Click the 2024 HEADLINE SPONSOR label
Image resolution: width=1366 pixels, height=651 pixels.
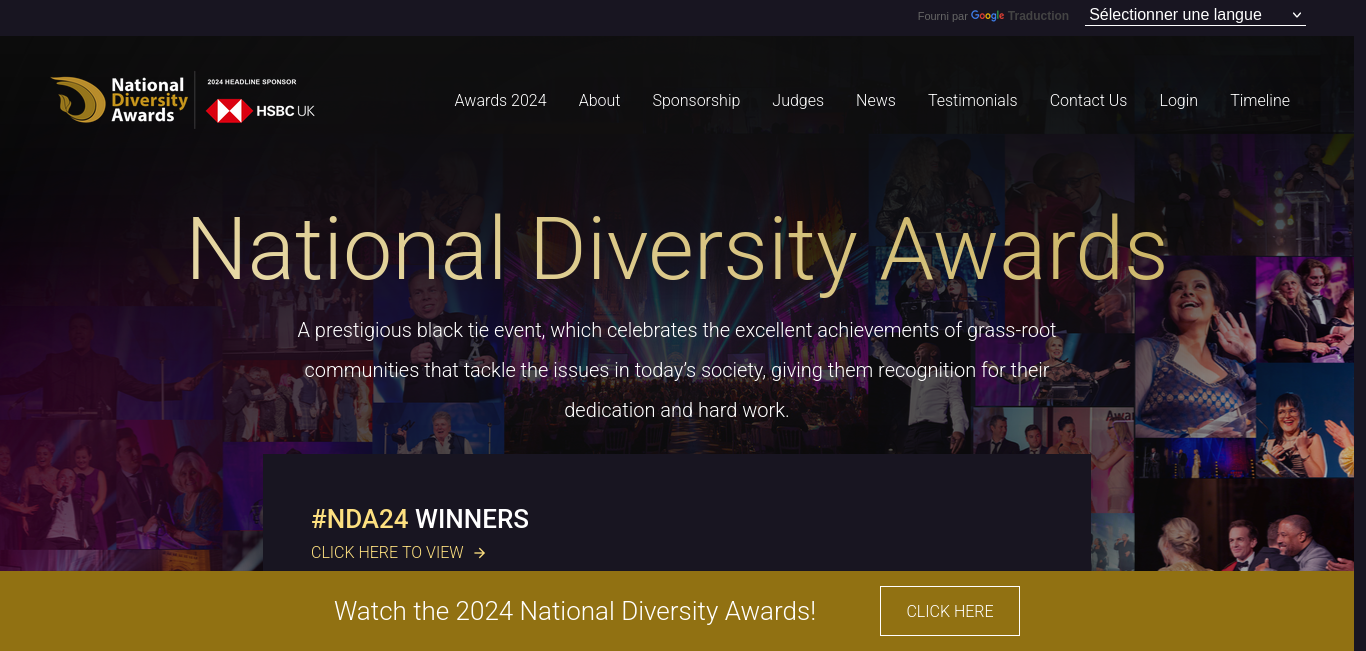pos(252,82)
